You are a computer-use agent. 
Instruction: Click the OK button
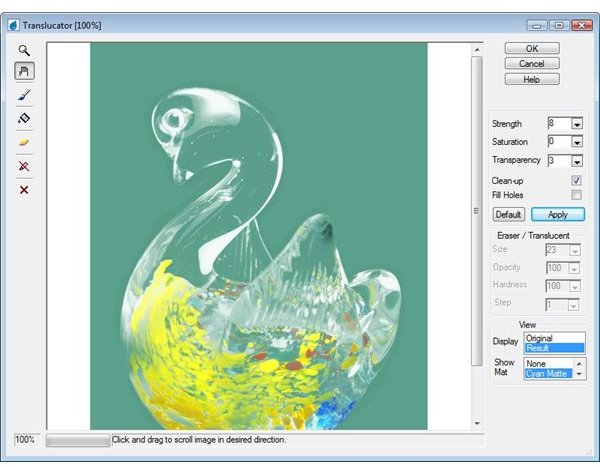click(x=532, y=49)
